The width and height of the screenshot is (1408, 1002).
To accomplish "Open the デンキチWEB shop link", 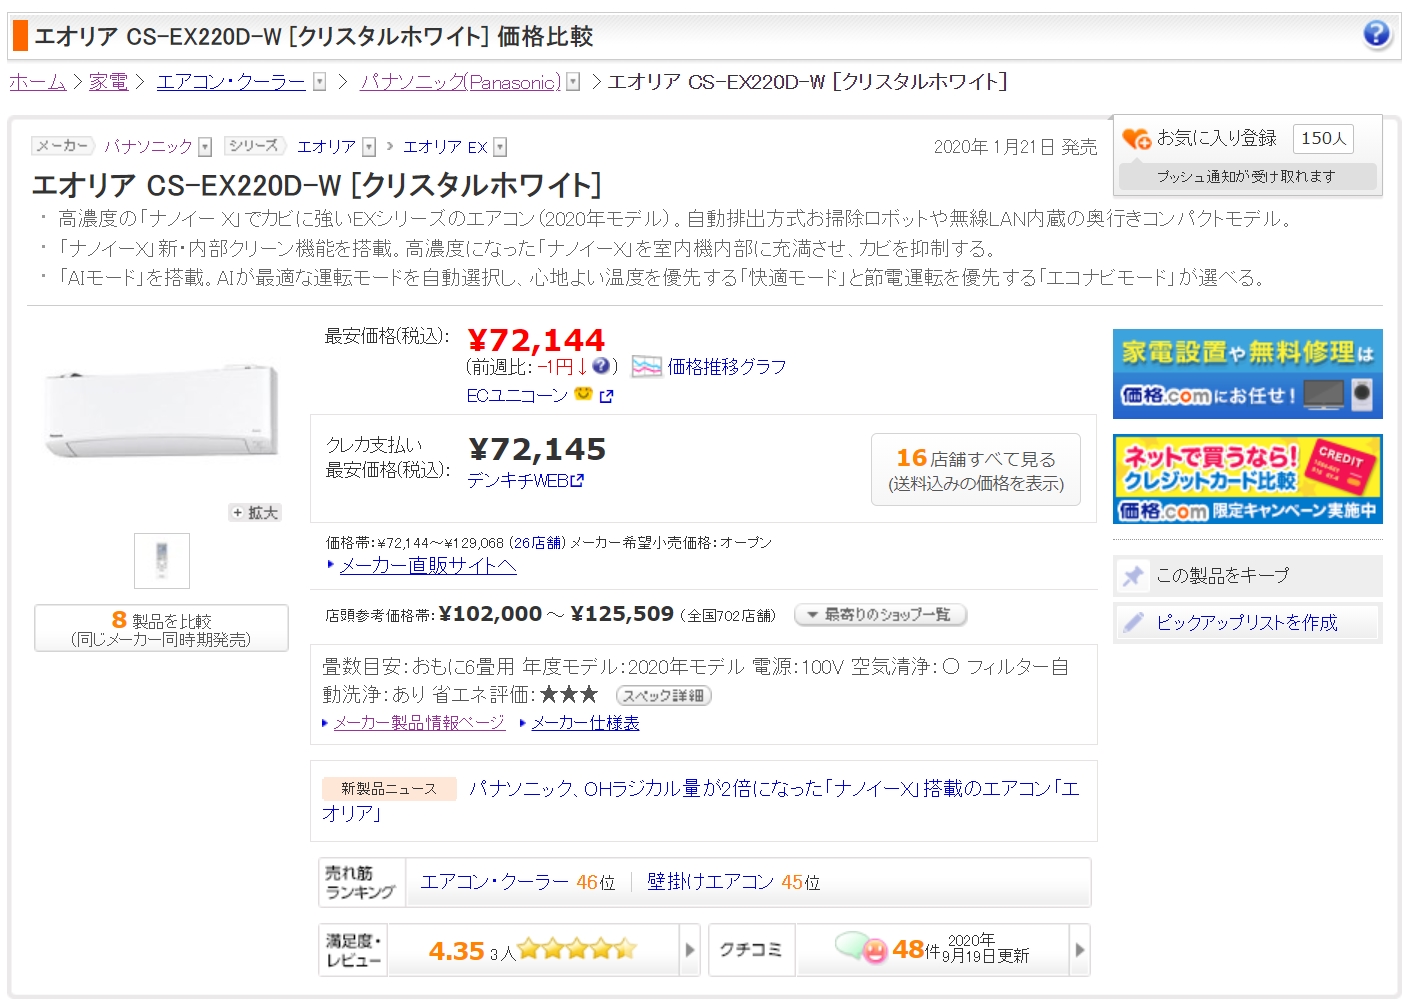I will pyautogui.click(x=518, y=481).
